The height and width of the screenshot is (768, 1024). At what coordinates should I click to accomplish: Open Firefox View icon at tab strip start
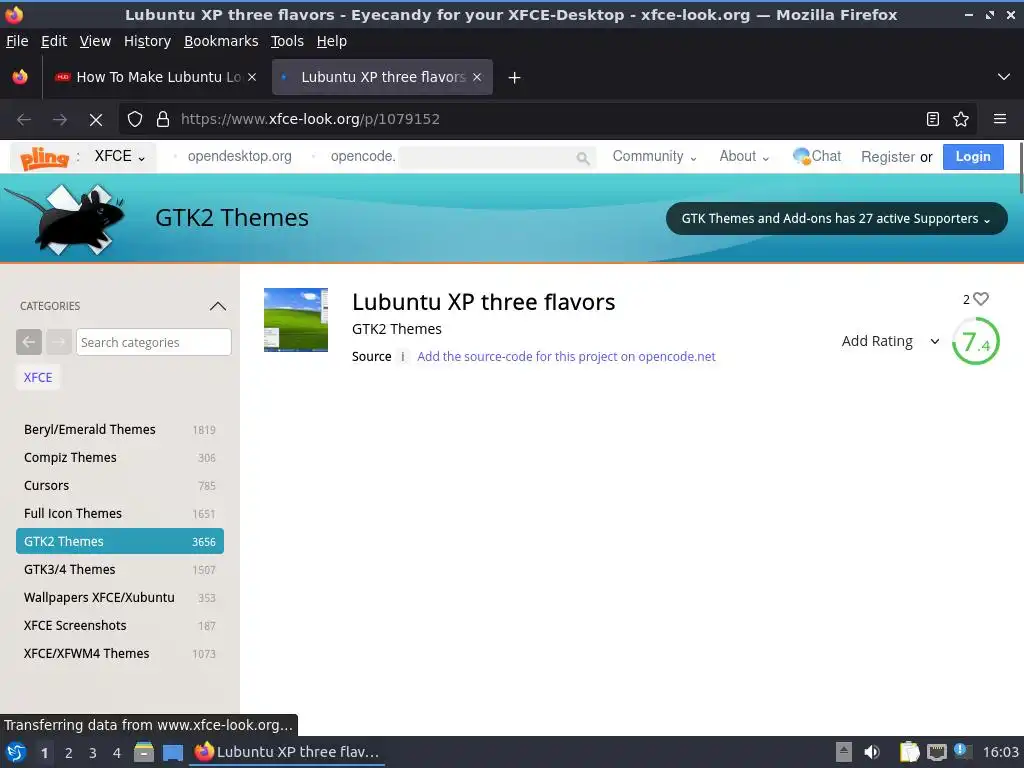pyautogui.click(x=20, y=77)
